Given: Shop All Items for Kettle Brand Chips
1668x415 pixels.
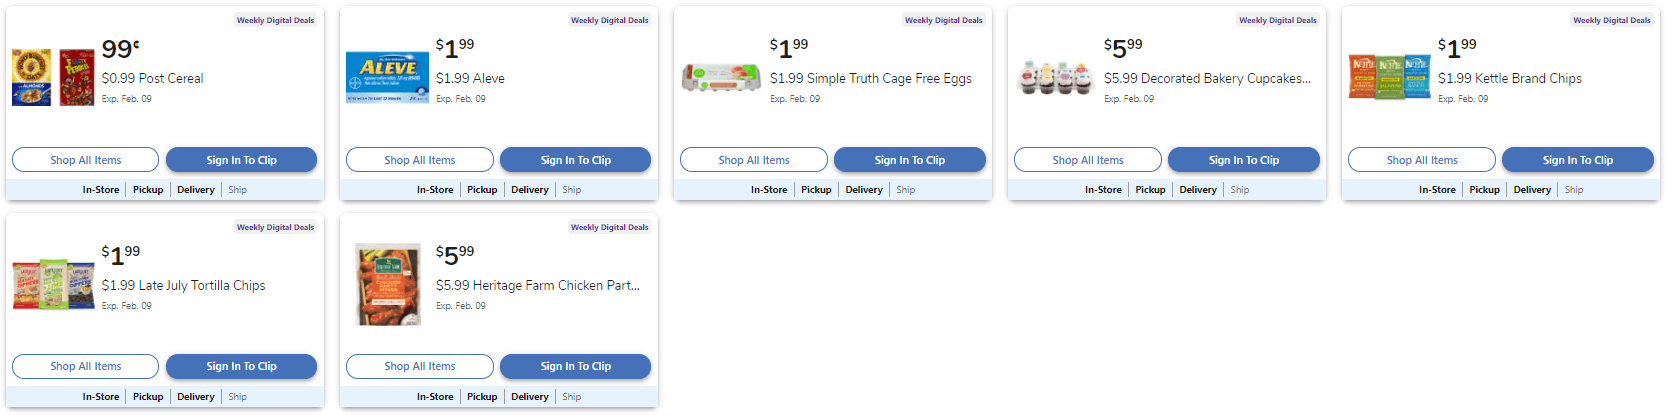Looking at the screenshot, I should (x=1422, y=160).
